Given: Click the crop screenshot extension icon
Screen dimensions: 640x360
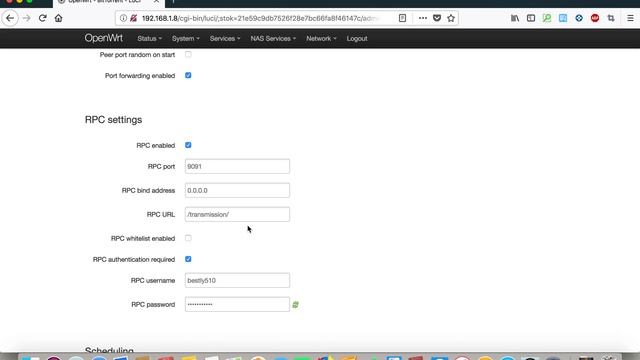Looking at the screenshot, I should pyautogui.click(x=611, y=18).
